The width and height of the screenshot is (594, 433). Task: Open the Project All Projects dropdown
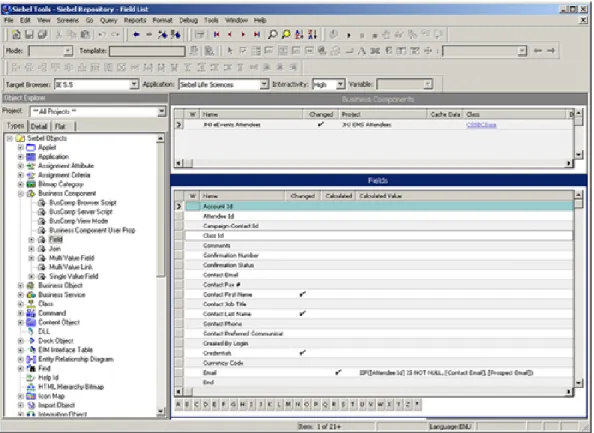coord(161,111)
